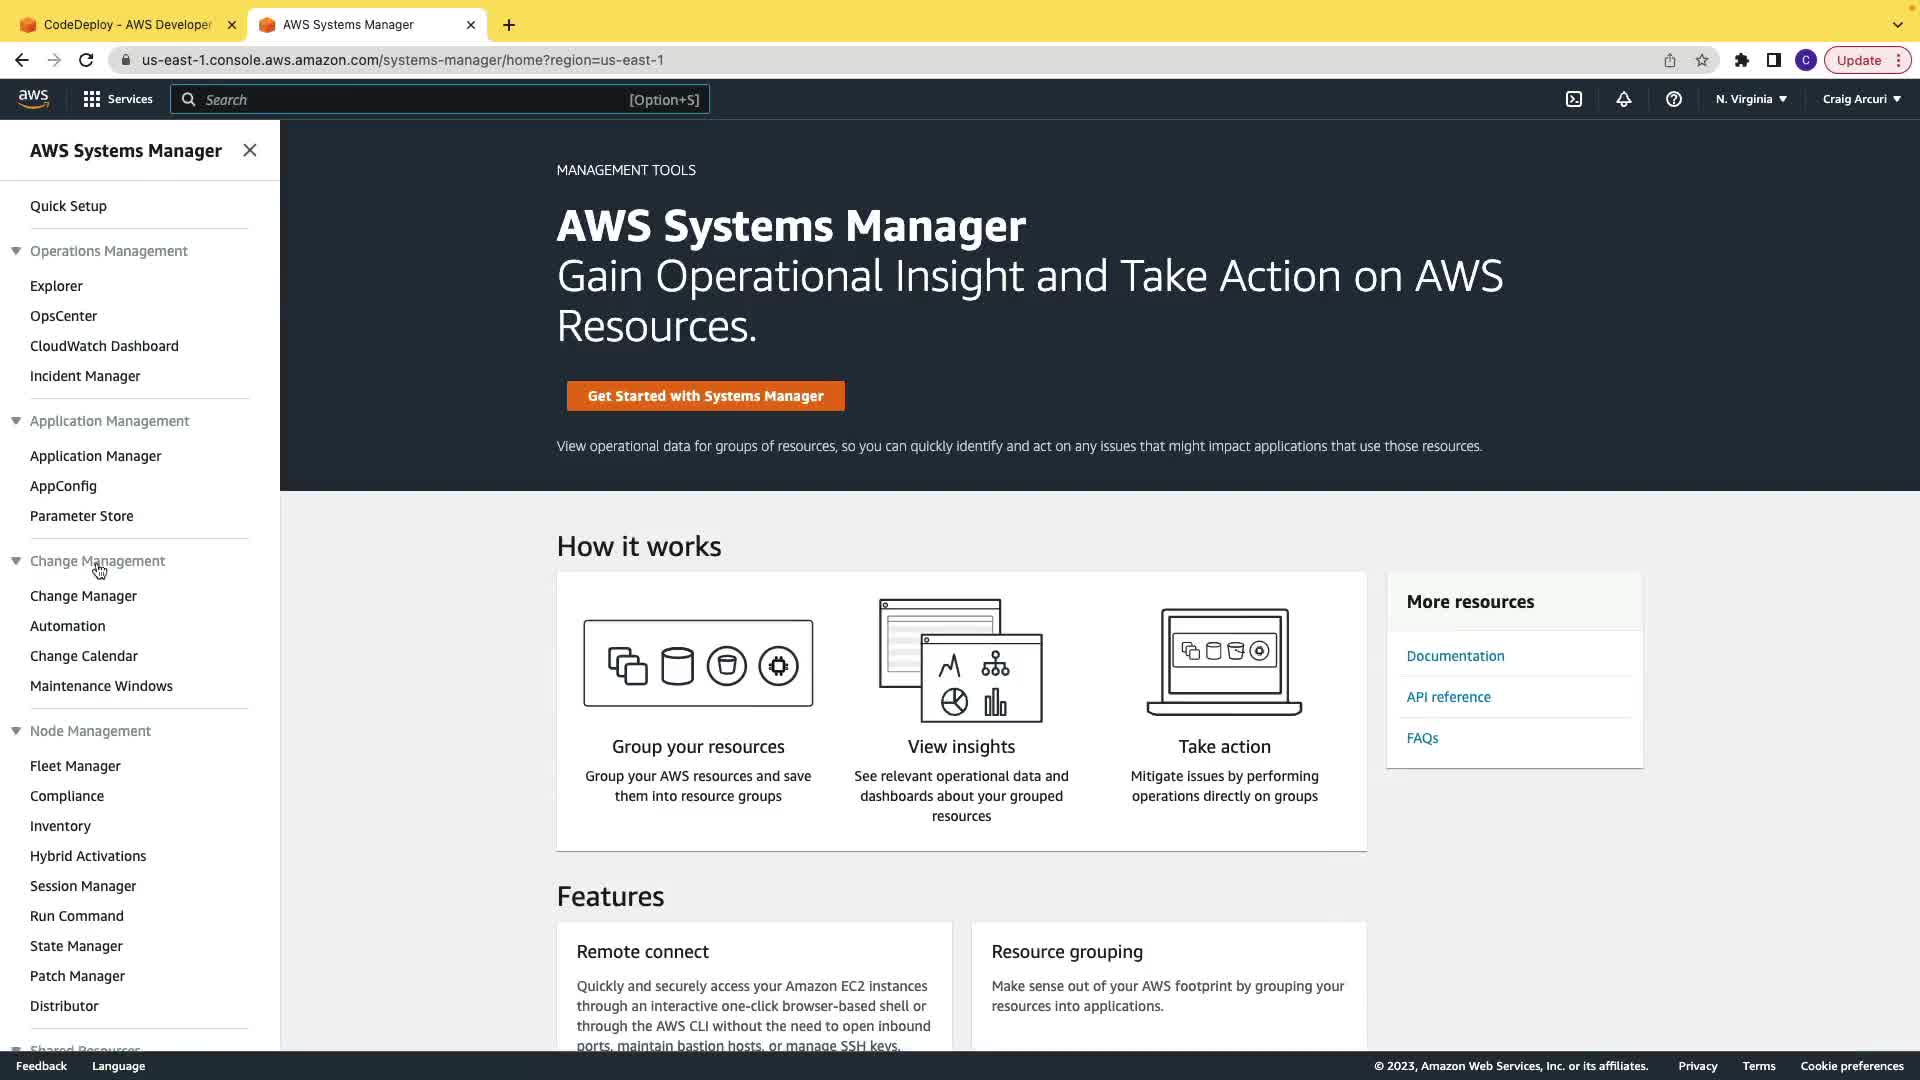Collapse the Operations Management section

coord(16,251)
